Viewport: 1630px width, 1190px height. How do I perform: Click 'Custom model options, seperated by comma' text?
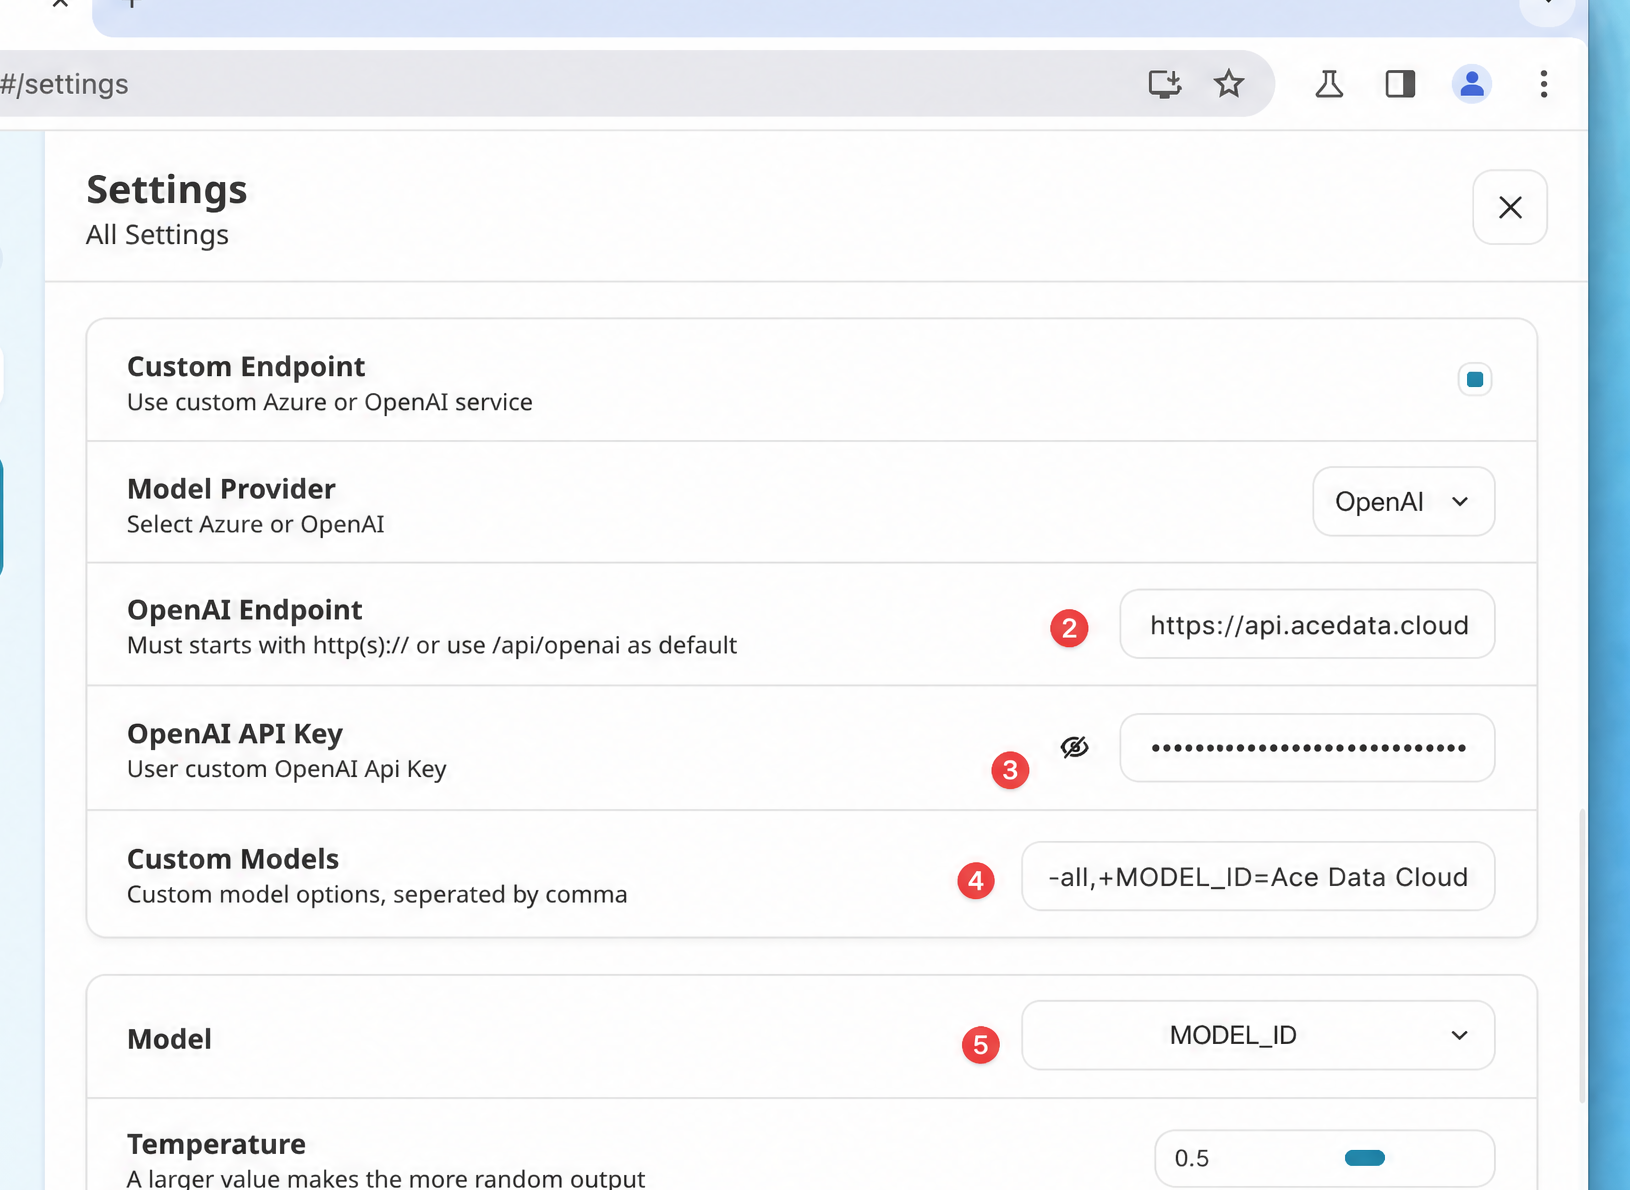377,894
